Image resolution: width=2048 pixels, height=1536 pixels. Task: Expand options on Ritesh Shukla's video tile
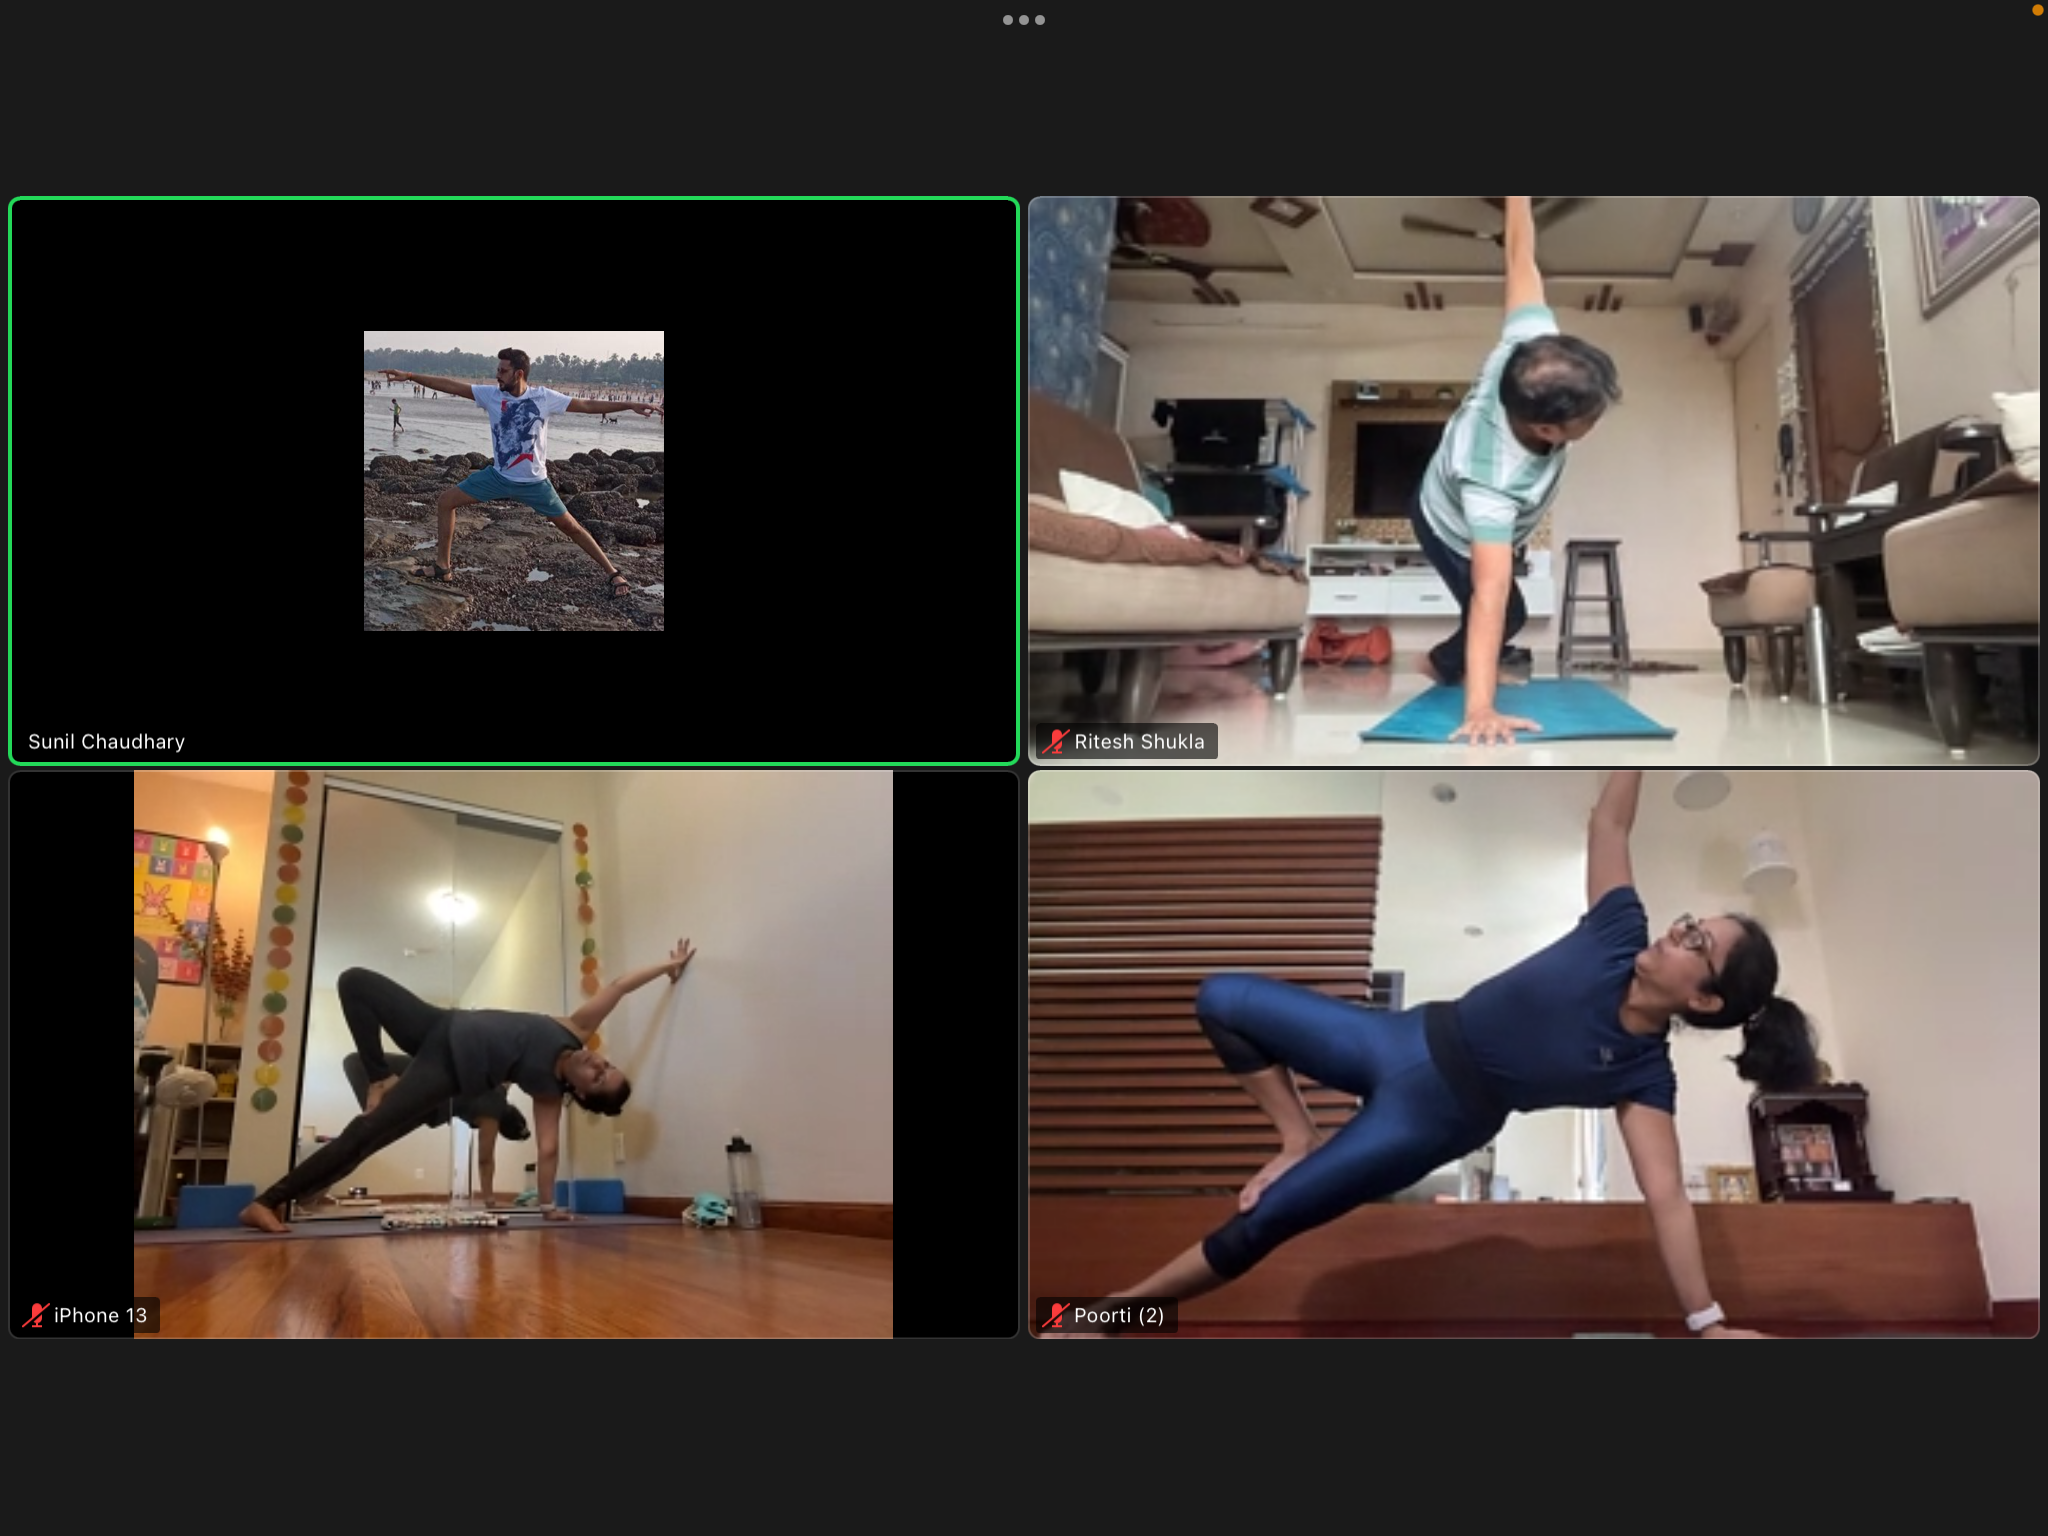coord(1533,480)
